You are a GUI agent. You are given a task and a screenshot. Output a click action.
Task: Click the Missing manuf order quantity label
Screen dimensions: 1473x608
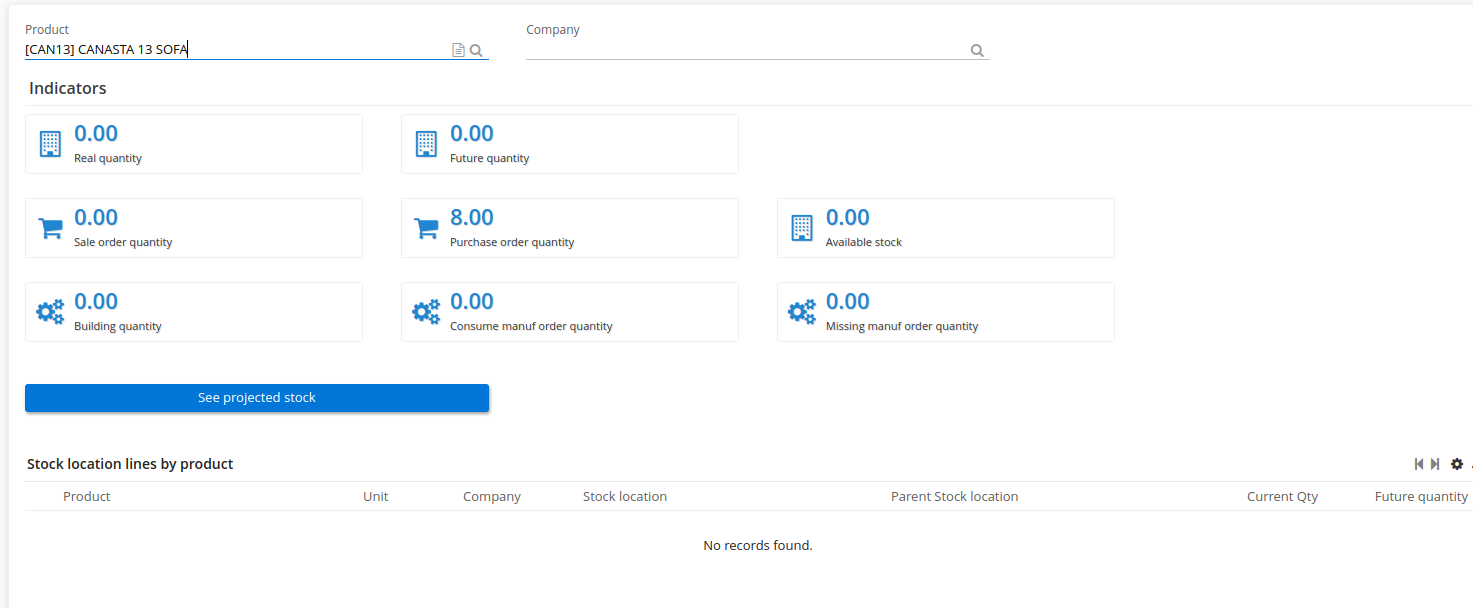click(902, 326)
